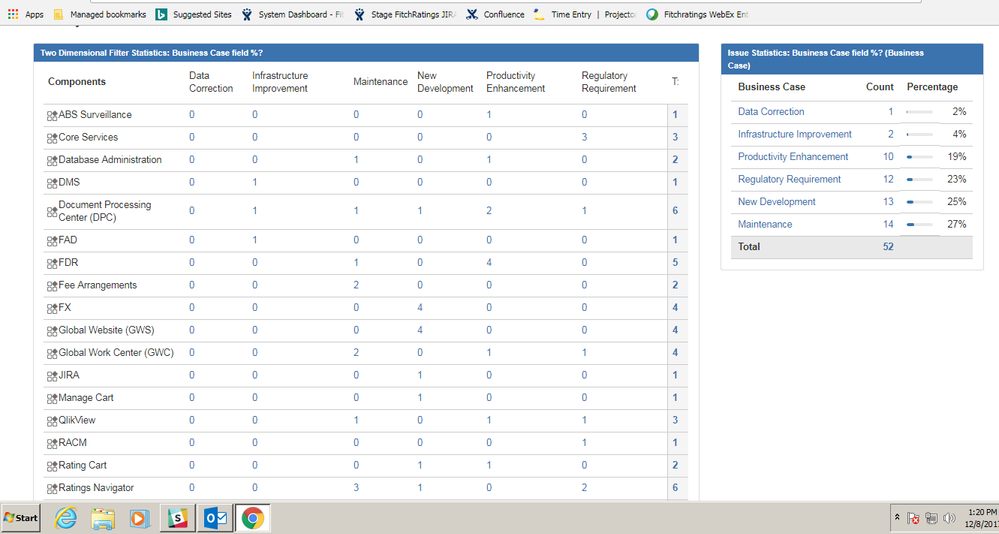Click component icon beside Ratings Navigator
999x534 pixels.
coord(52,489)
